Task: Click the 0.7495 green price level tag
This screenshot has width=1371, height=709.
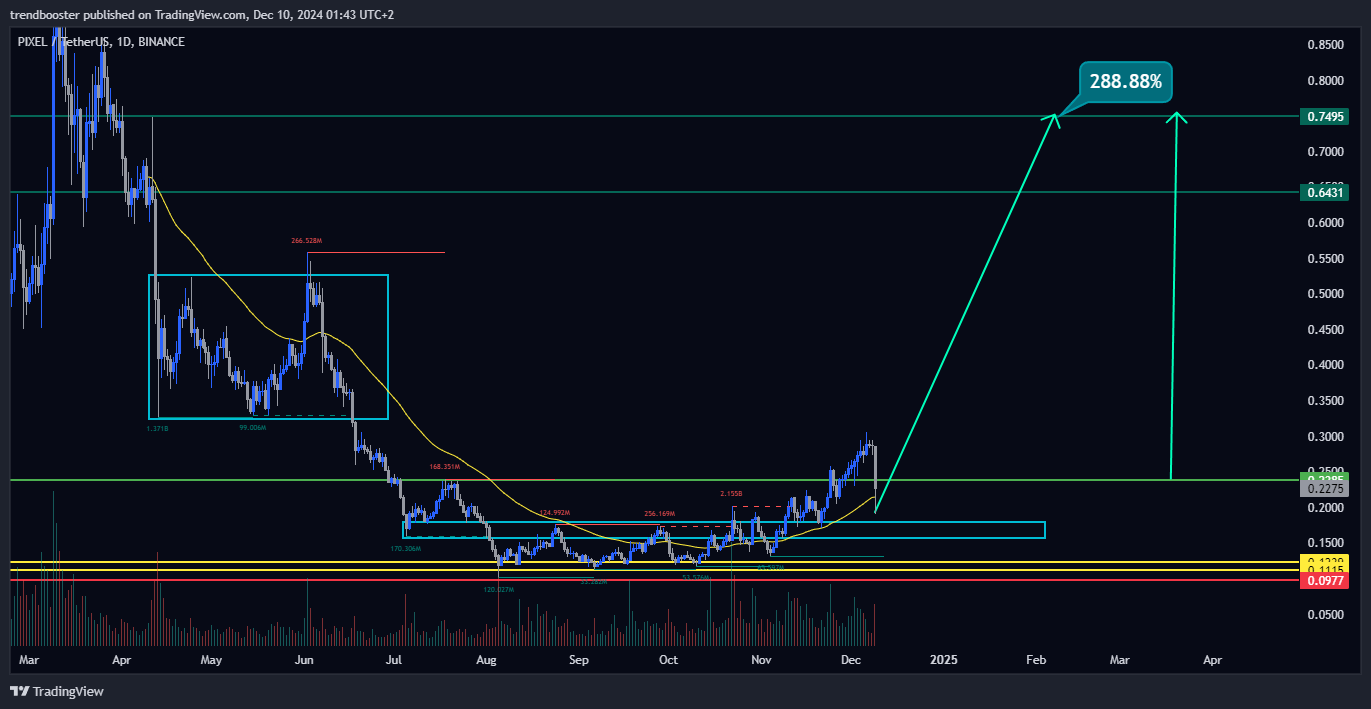Action: pos(1327,117)
